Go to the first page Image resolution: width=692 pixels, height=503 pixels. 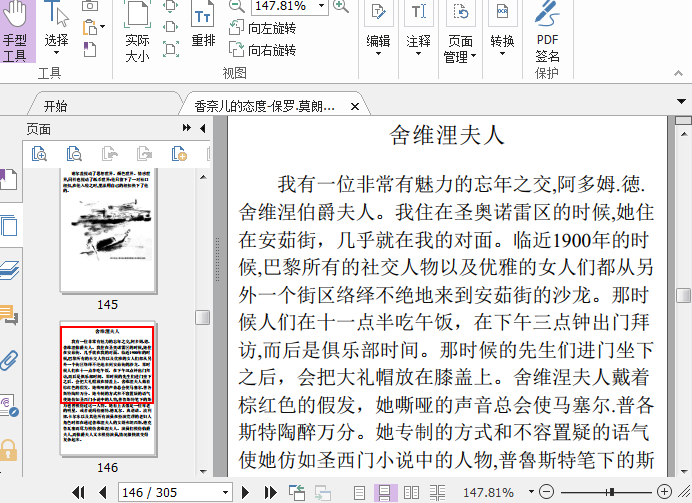[x=78, y=492]
